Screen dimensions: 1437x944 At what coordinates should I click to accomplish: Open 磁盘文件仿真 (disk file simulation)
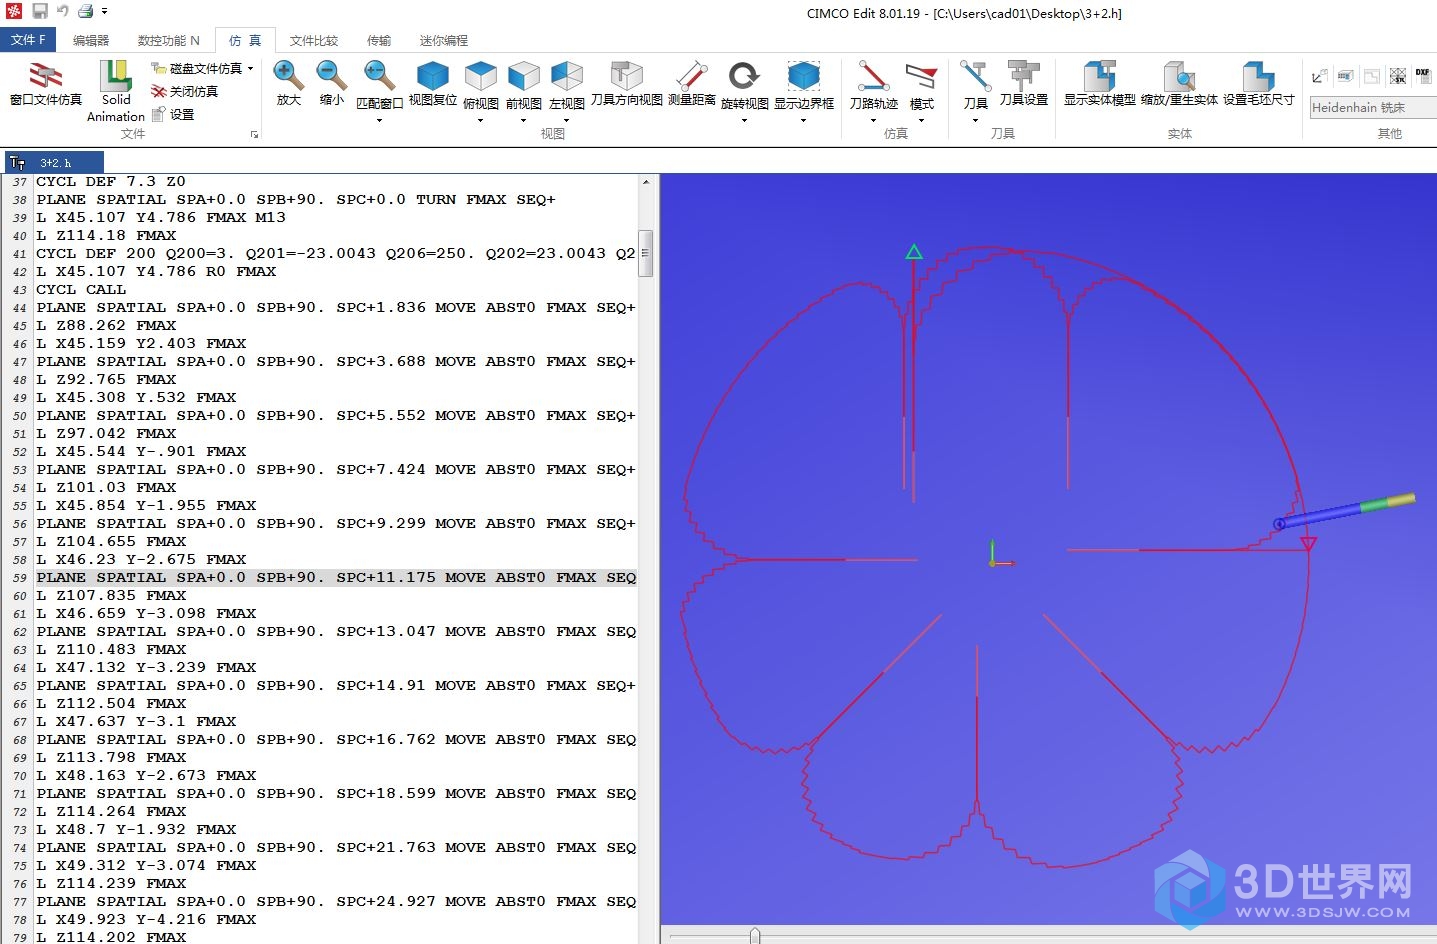point(197,68)
